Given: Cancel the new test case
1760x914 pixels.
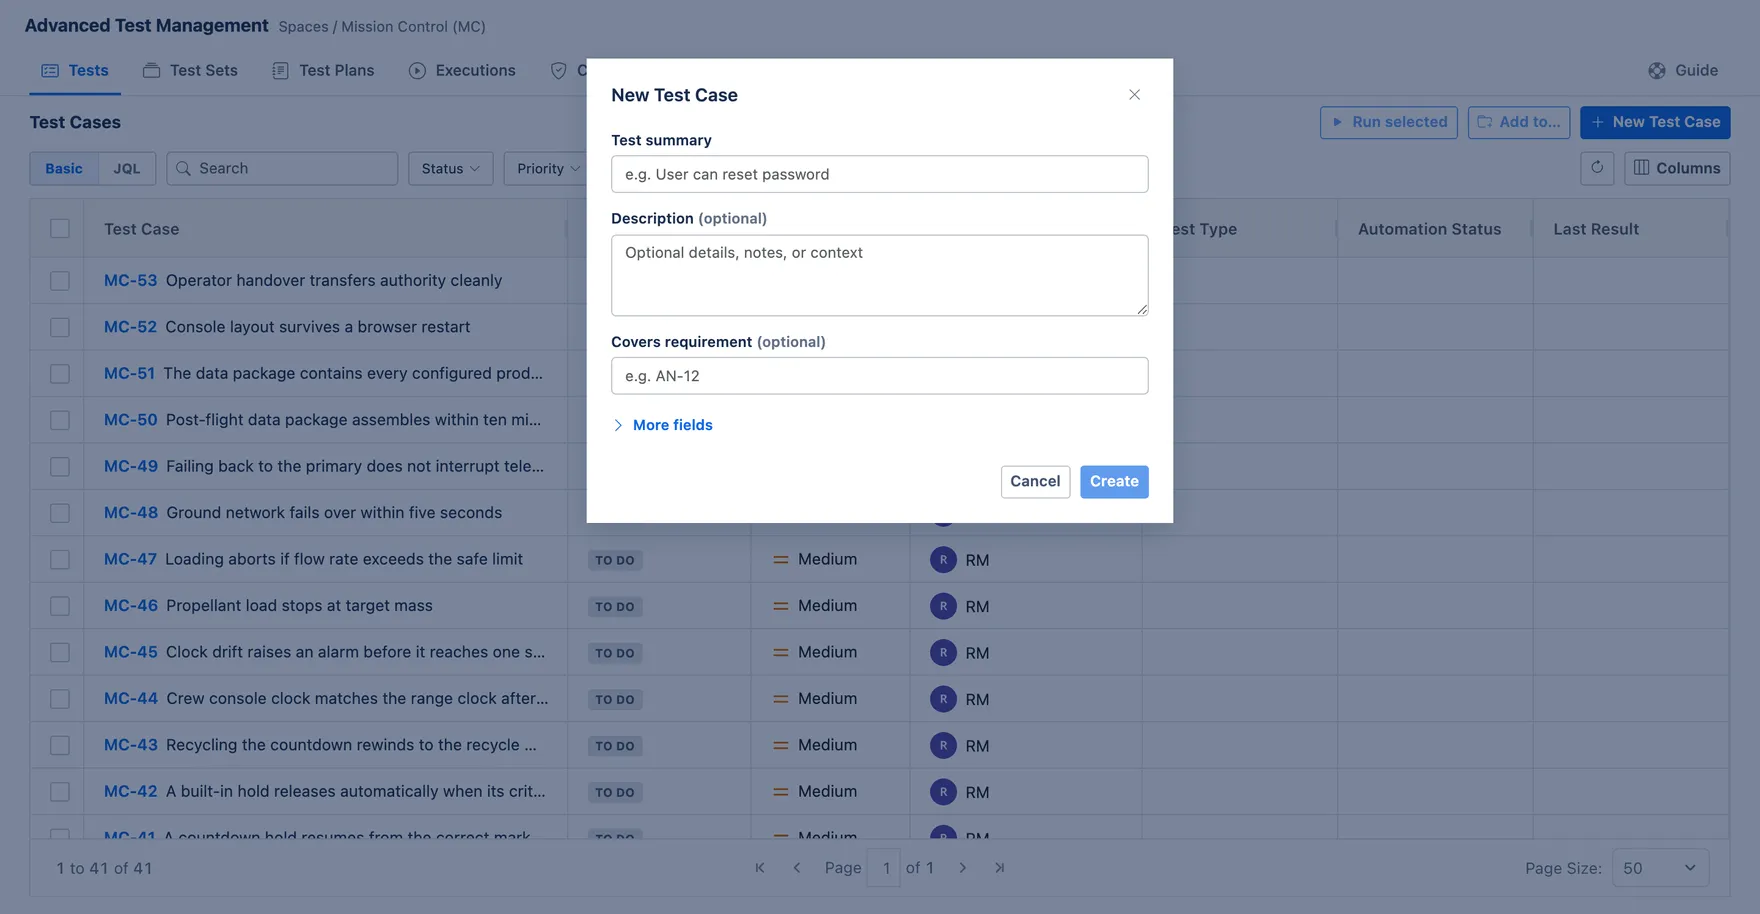Looking at the screenshot, I should pyautogui.click(x=1035, y=481).
